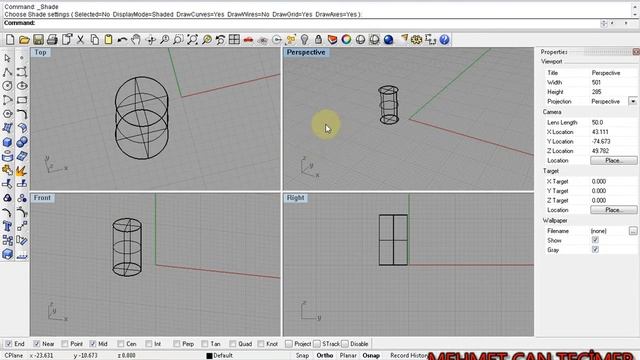Viewport: 640px width, 360px height.
Task: Uncheck the wallpaper Gray checkbox
Action: coord(595,249)
